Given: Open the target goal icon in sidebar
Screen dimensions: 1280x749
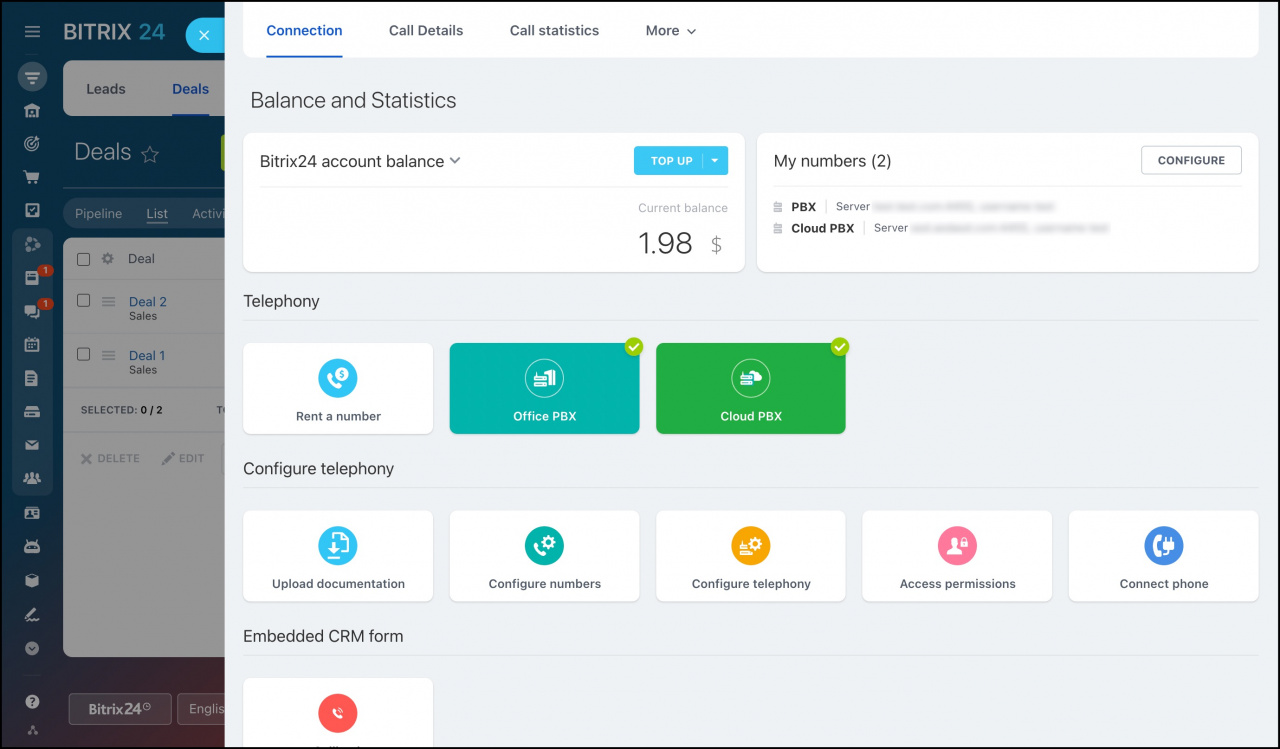Looking at the screenshot, I should [32, 143].
